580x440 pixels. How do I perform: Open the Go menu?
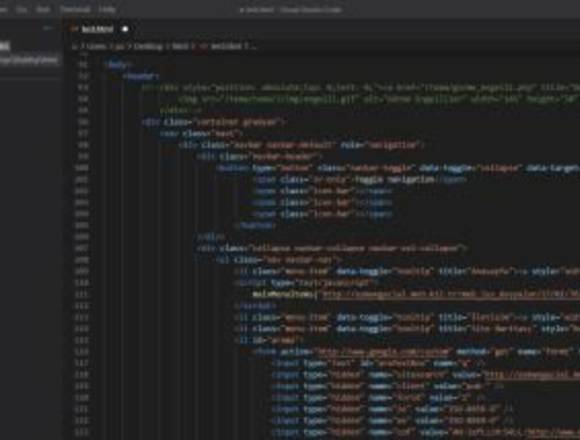(x=22, y=9)
